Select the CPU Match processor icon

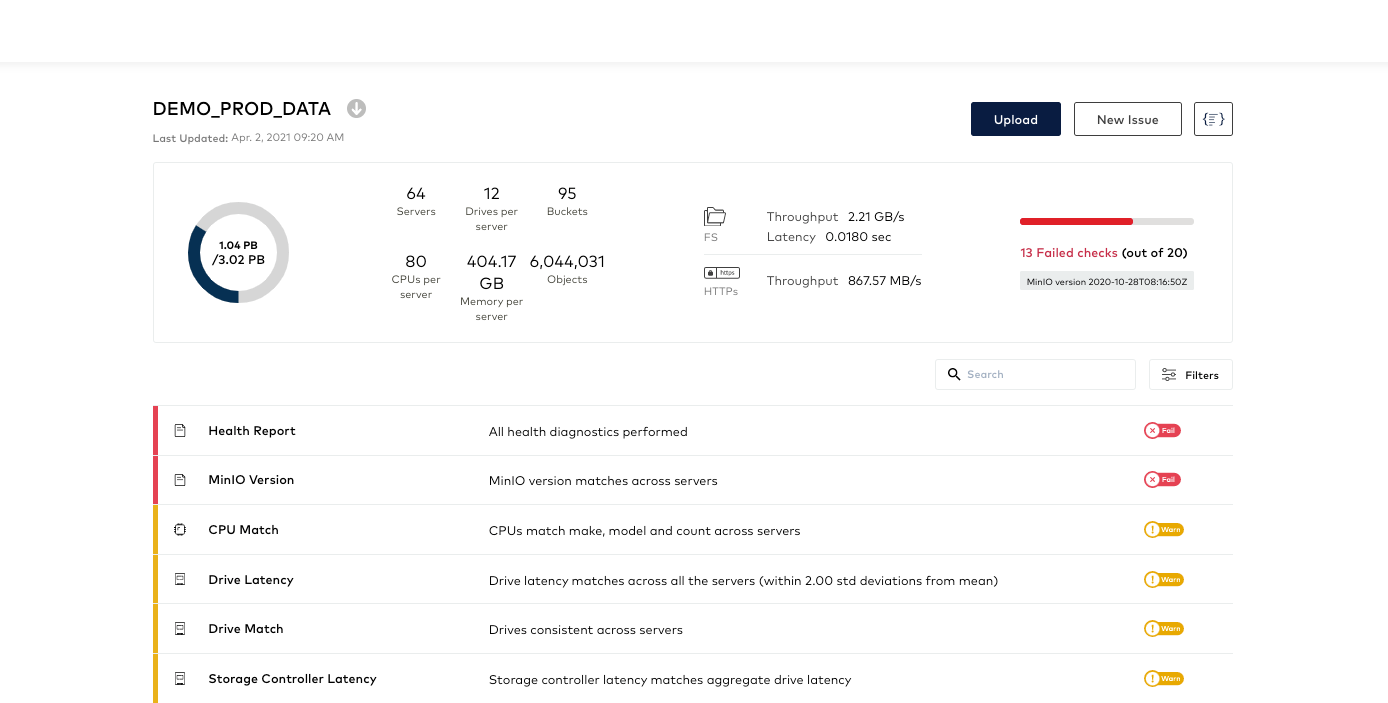[179, 529]
